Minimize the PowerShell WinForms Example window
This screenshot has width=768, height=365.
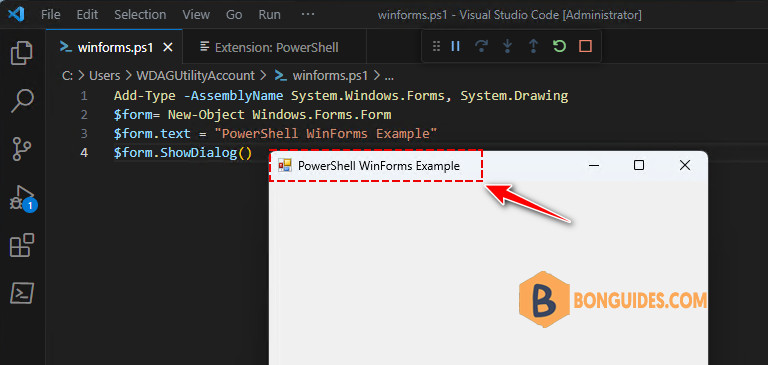click(x=594, y=166)
